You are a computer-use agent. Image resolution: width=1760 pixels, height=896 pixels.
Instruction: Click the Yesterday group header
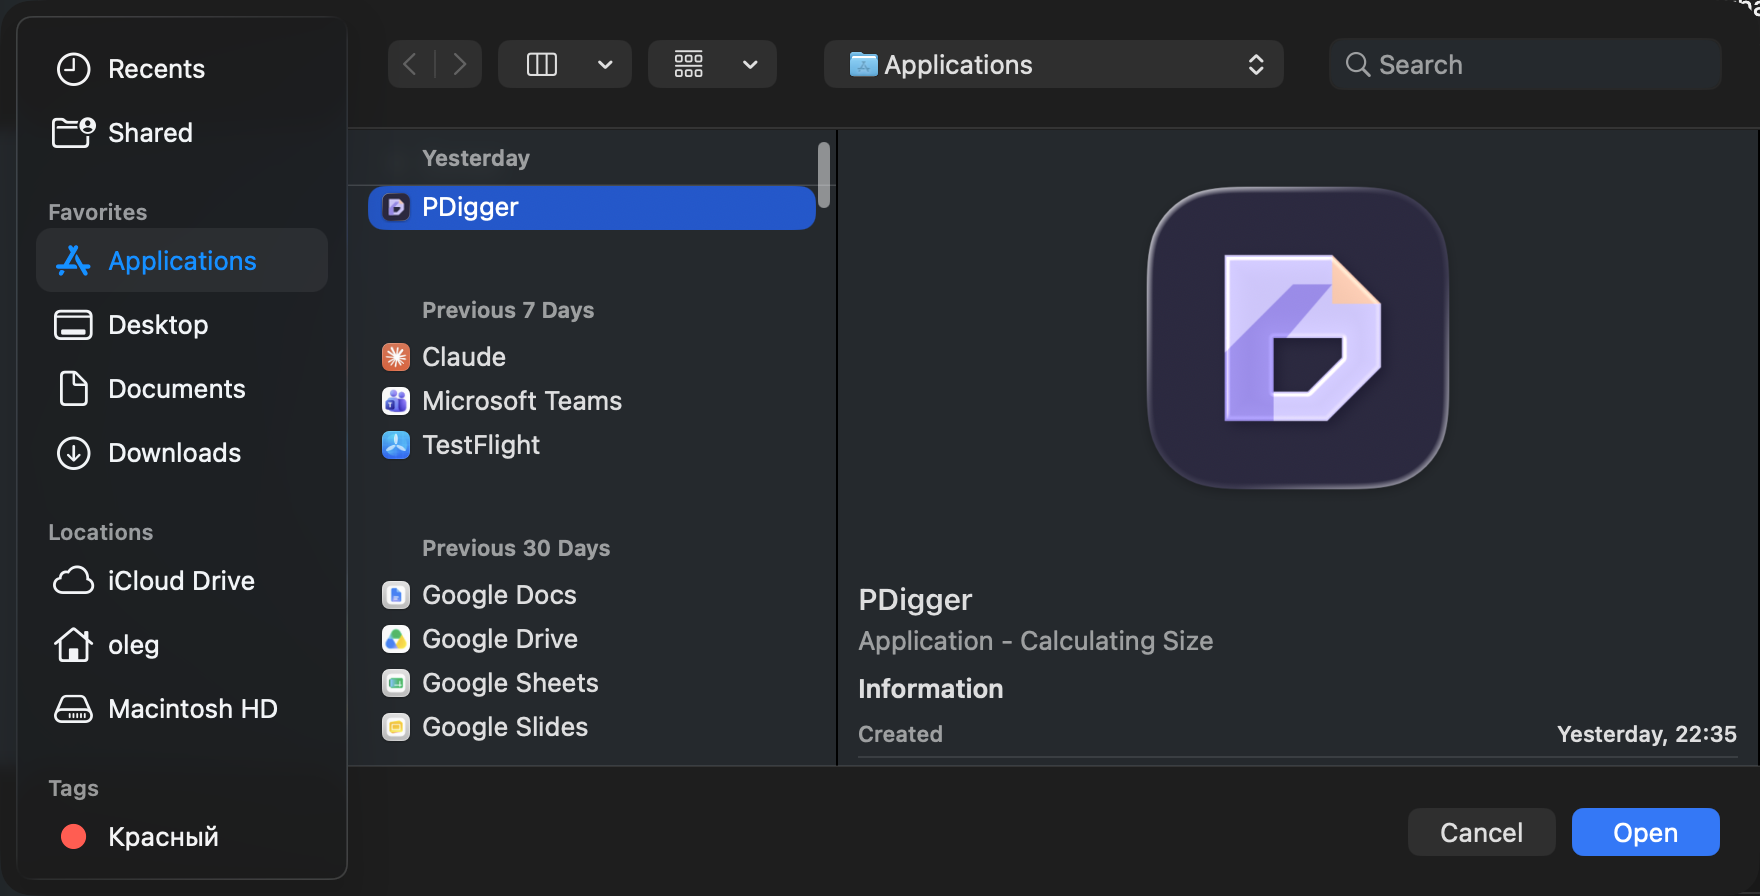(476, 158)
